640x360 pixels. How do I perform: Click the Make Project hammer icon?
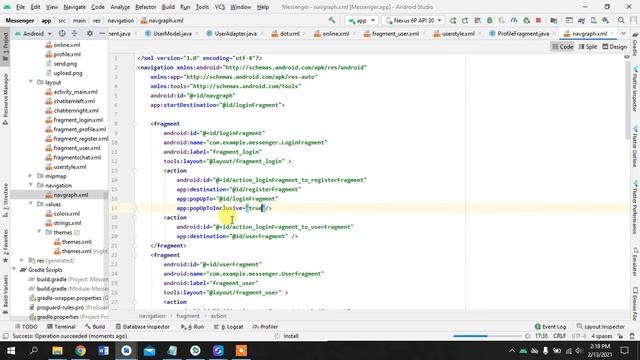[x=332, y=20]
